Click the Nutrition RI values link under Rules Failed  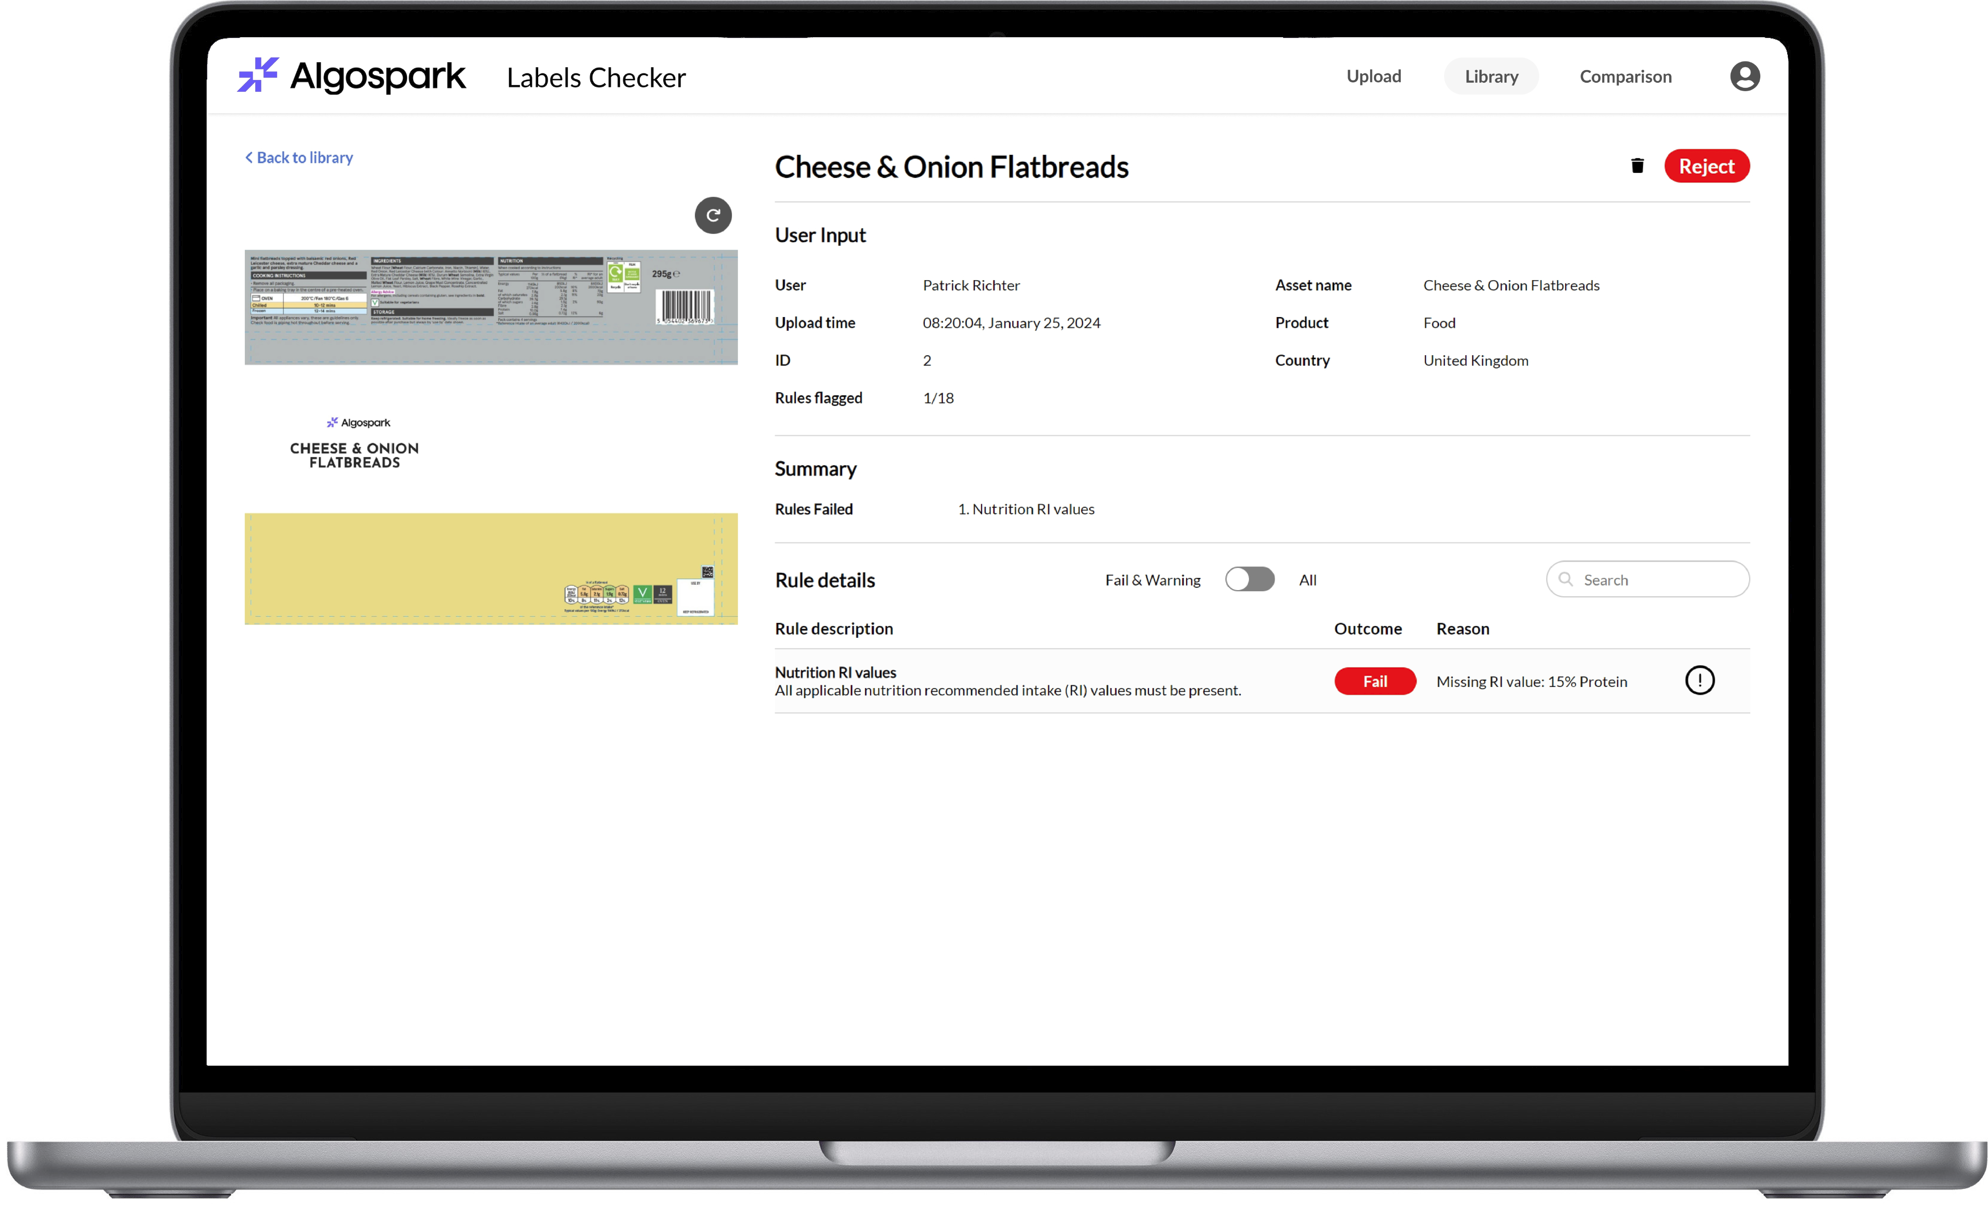pos(1025,508)
